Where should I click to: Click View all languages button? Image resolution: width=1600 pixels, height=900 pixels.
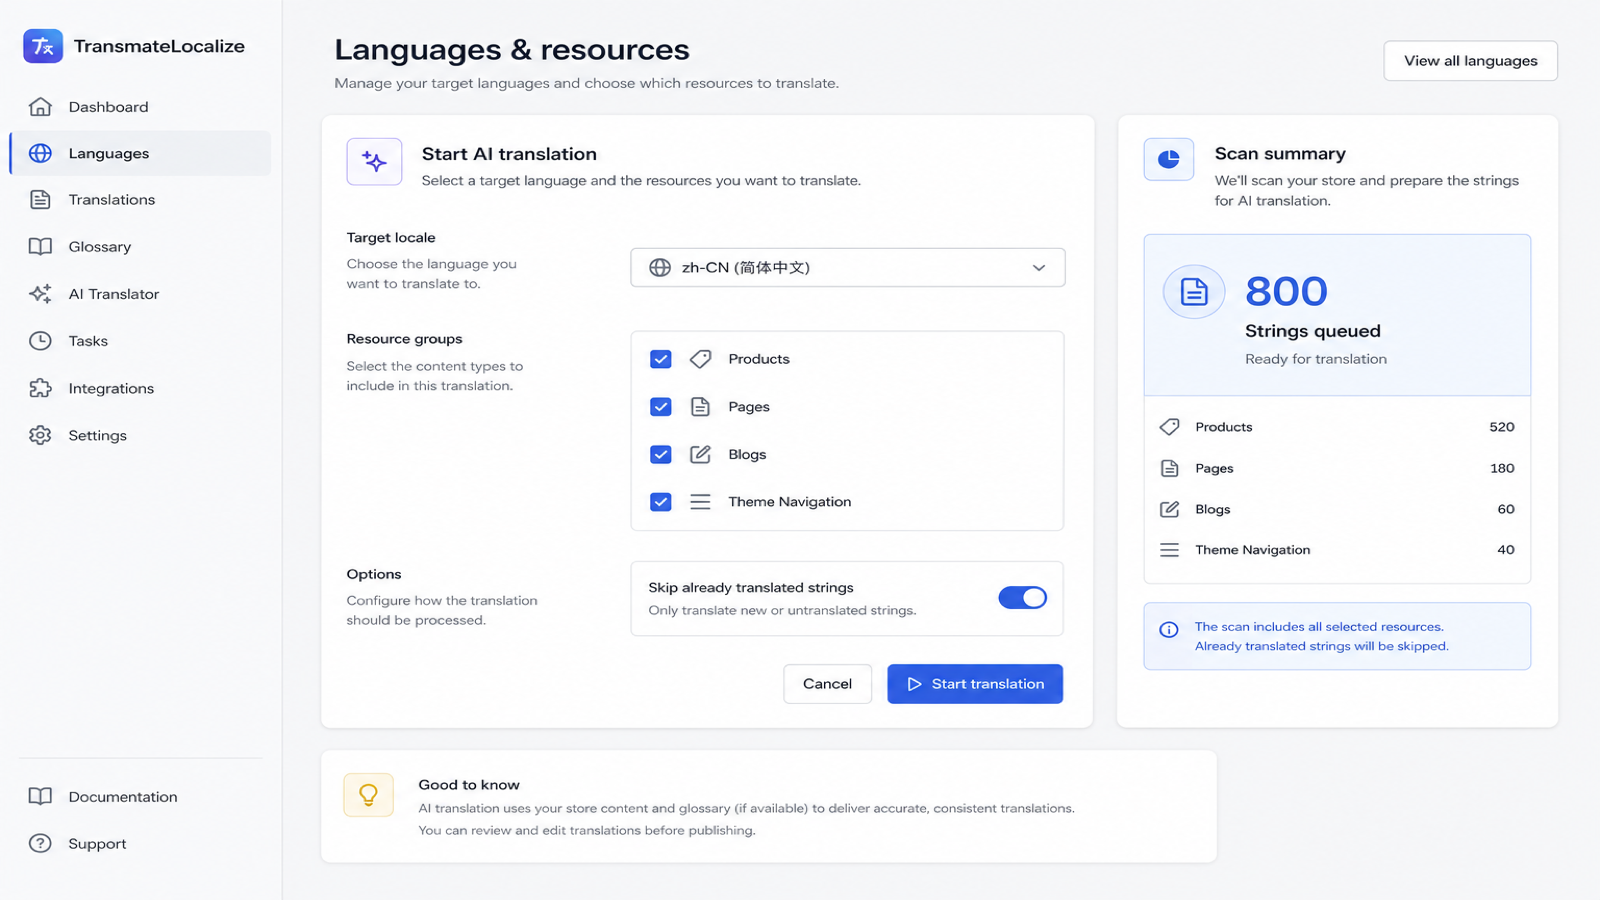click(1470, 61)
